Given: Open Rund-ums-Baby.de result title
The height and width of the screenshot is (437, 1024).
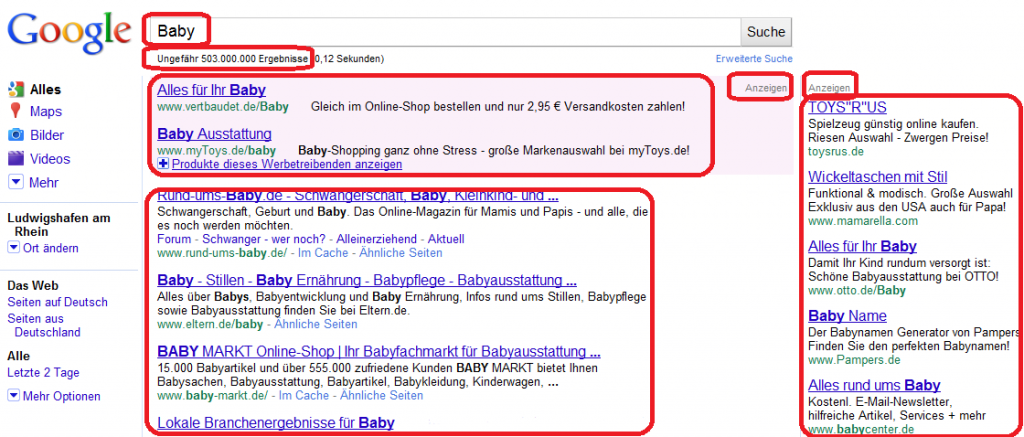Looking at the screenshot, I should (x=358, y=195).
